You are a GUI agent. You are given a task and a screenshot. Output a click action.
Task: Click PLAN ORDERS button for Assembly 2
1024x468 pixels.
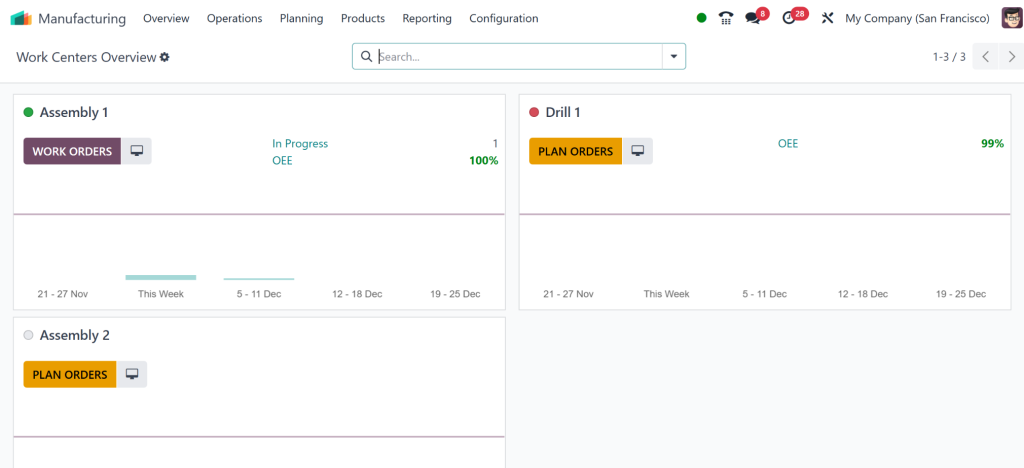(70, 374)
